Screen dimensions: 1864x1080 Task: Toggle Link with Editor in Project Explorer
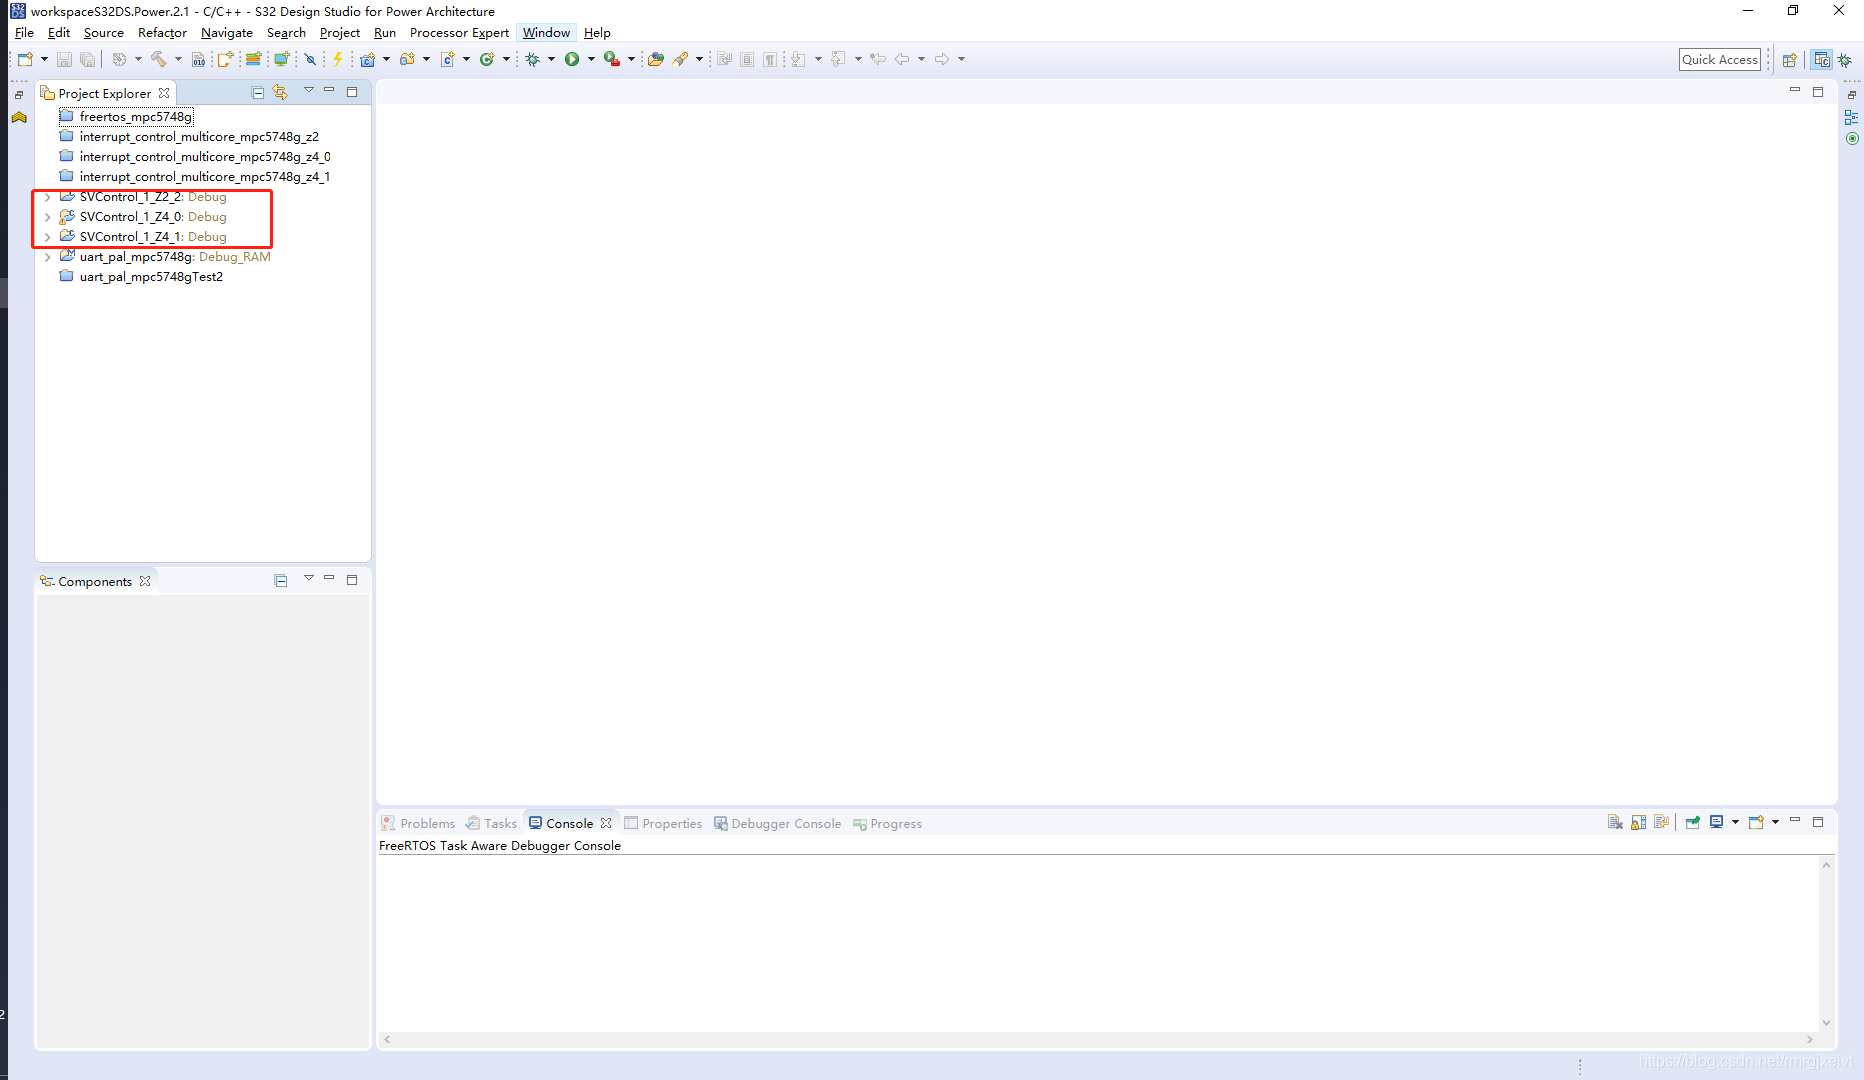280,92
